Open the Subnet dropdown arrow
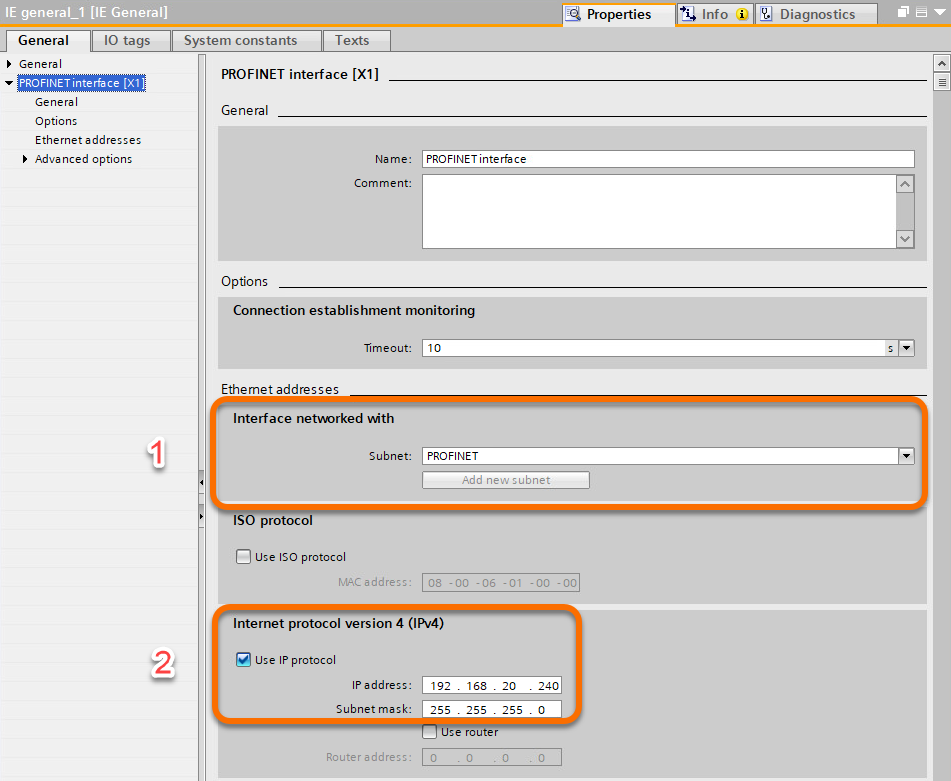The height and width of the screenshot is (781, 951). 906,456
